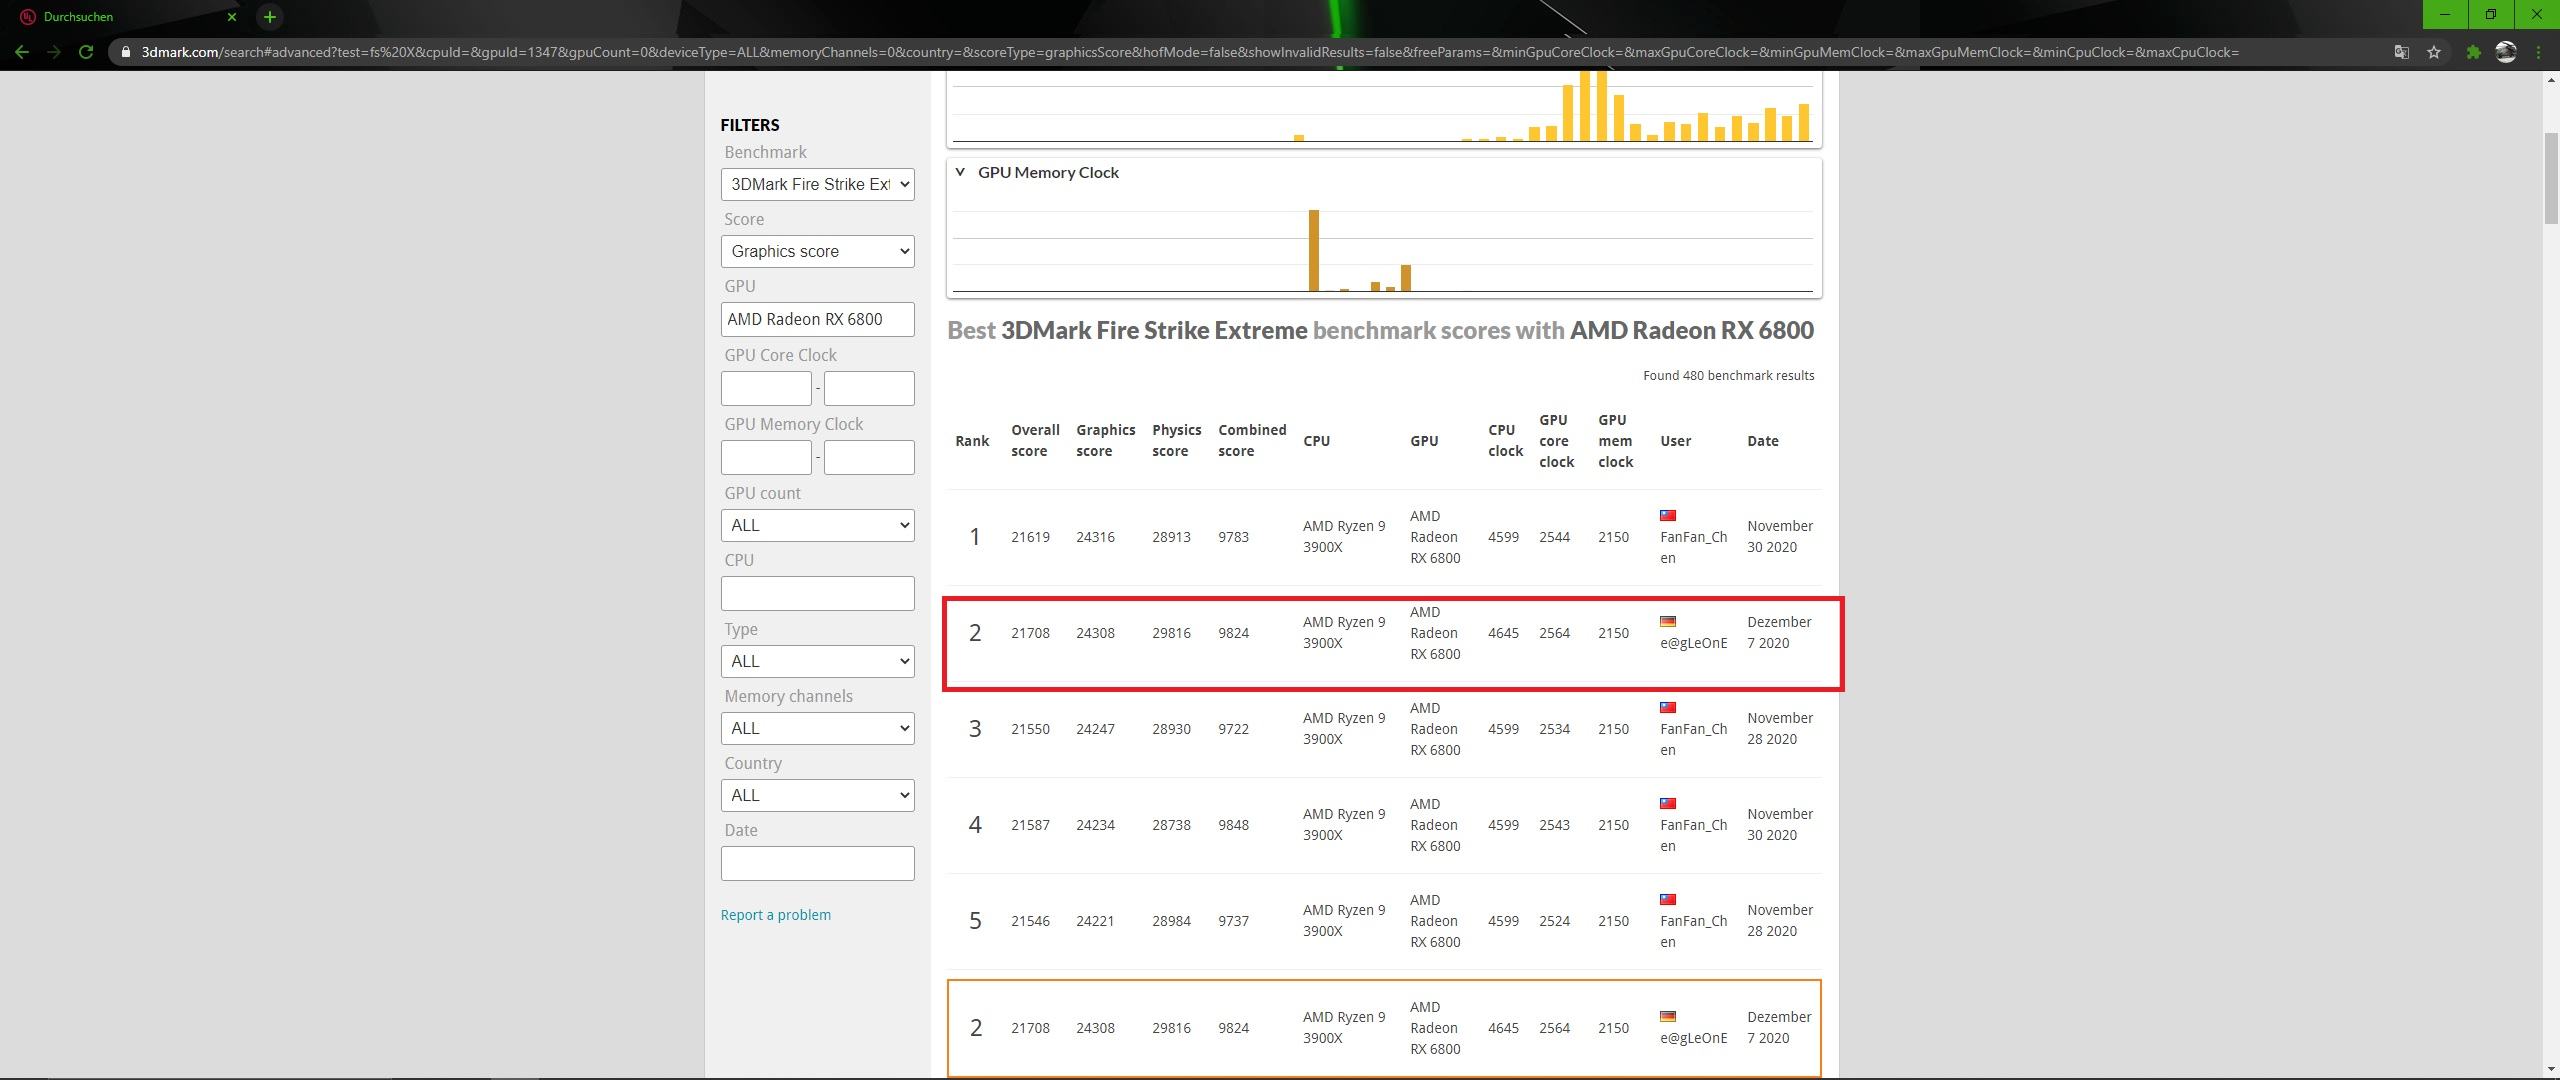This screenshot has width=2560, height=1080.
Task: Open the Memory channels dropdown
Action: pyautogui.click(x=817, y=728)
